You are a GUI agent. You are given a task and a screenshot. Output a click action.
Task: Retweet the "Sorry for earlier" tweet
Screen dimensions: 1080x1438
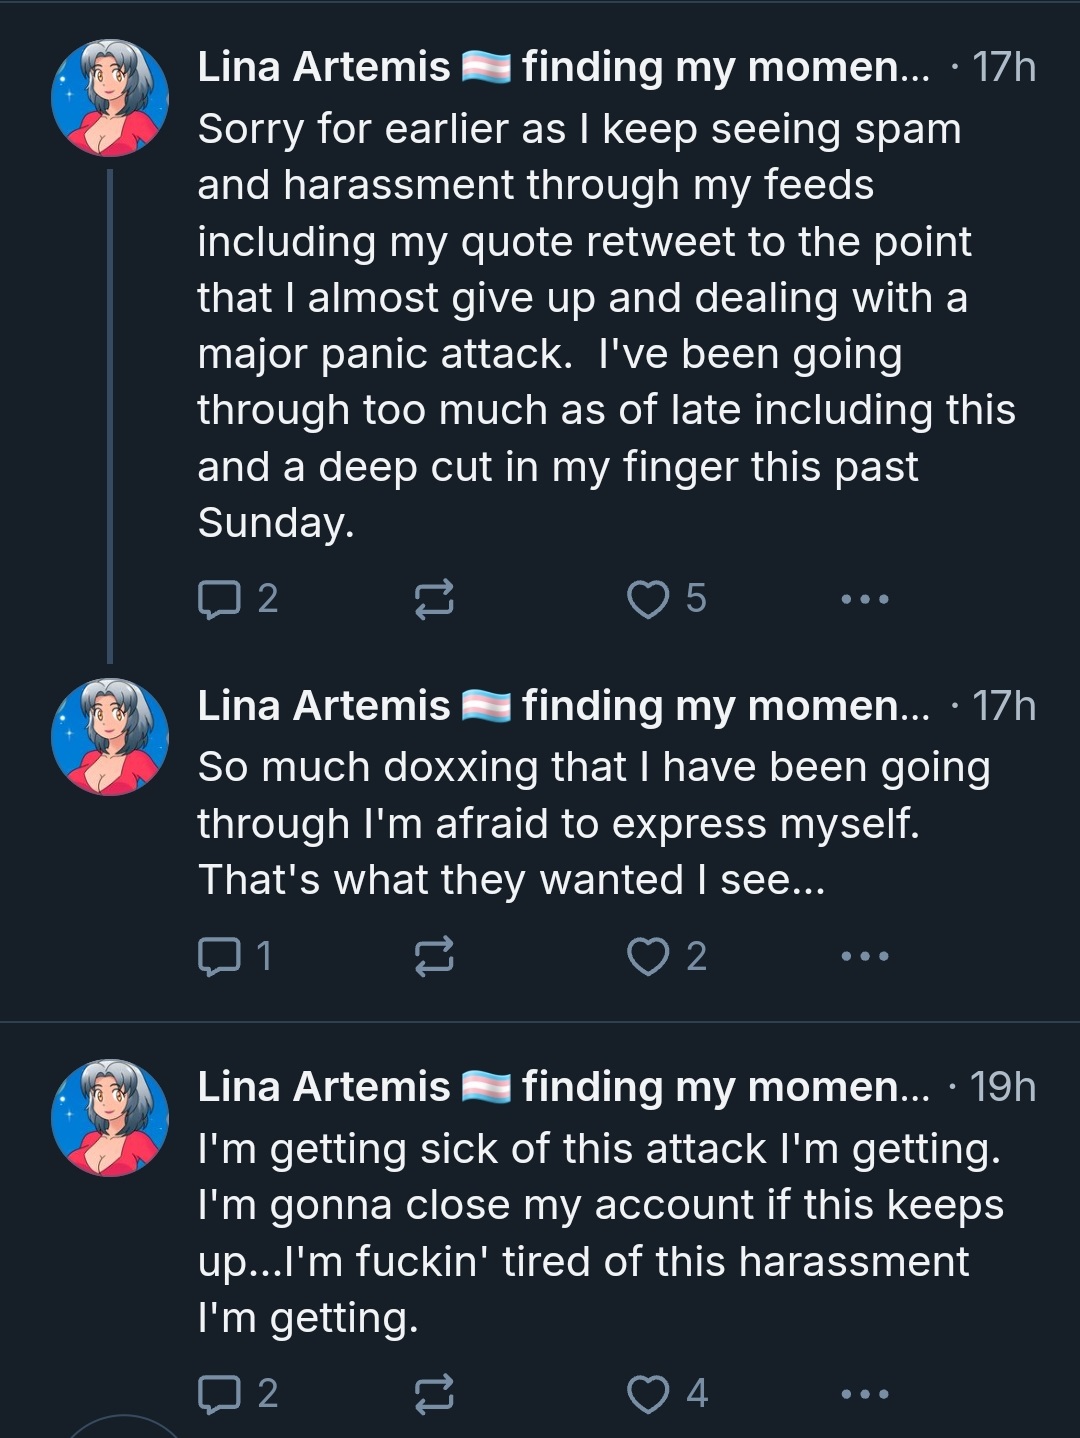[434, 599]
